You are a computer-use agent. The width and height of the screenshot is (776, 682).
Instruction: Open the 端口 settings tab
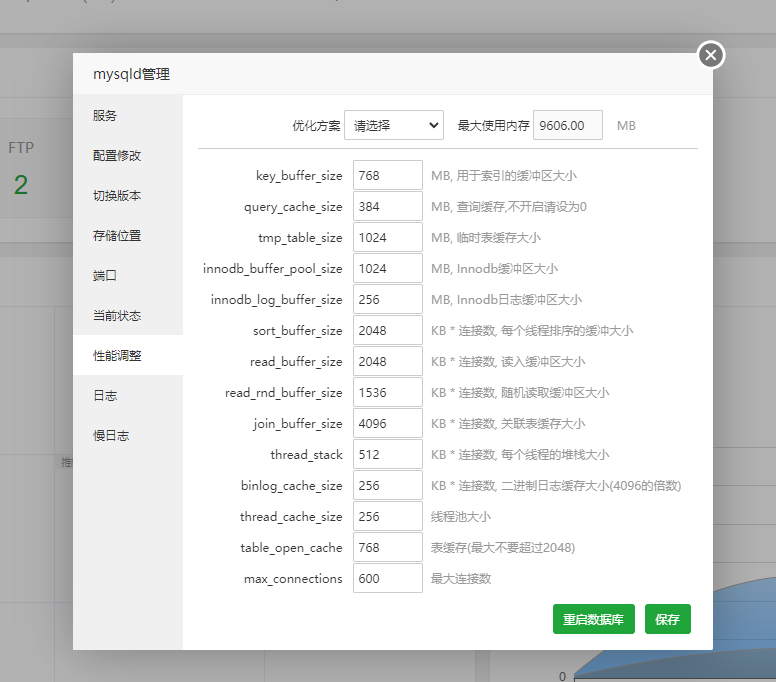click(105, 276)
